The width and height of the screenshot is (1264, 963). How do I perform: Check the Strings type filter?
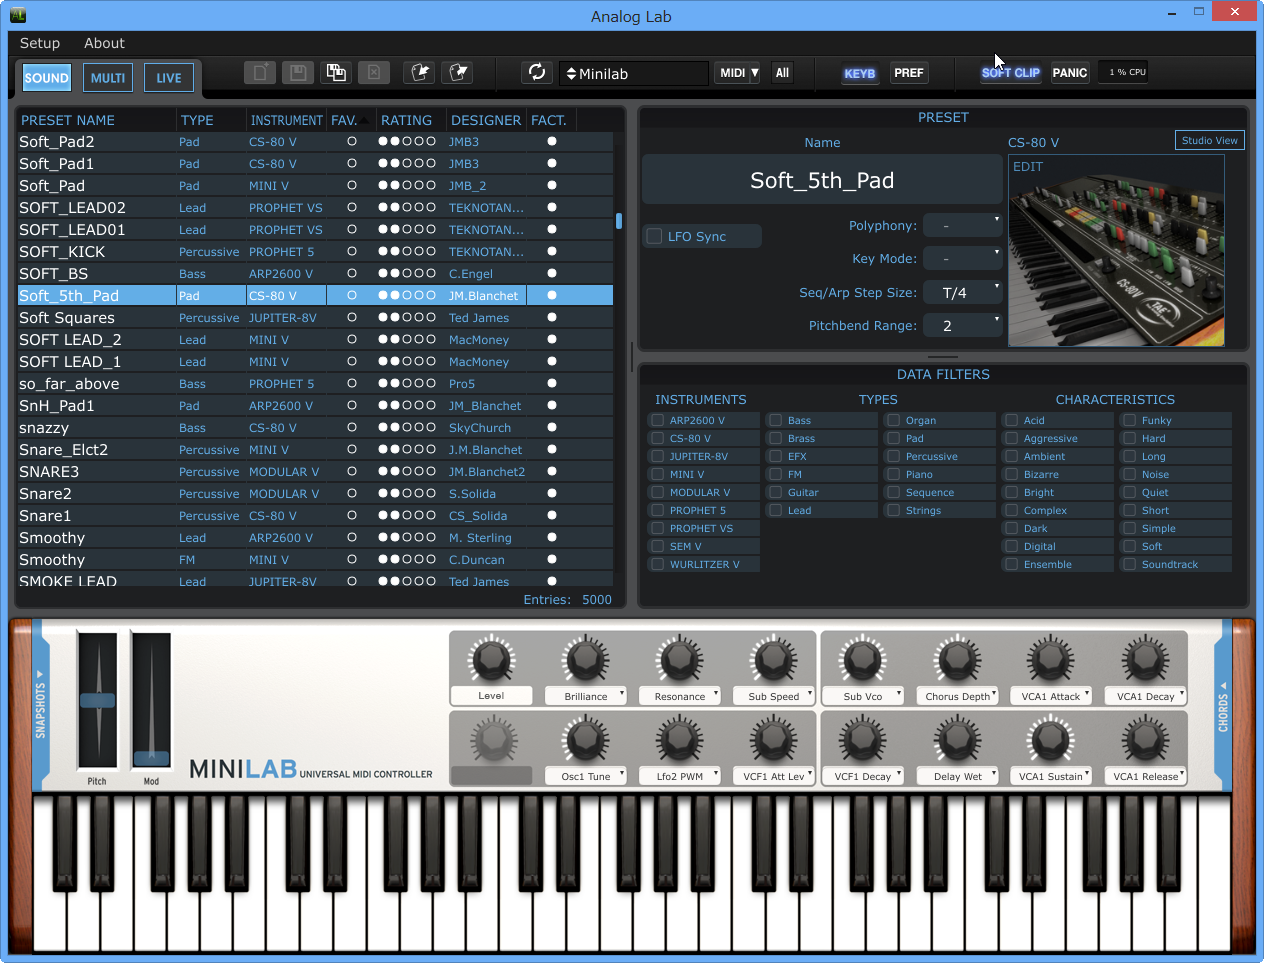tap(894, 511)
